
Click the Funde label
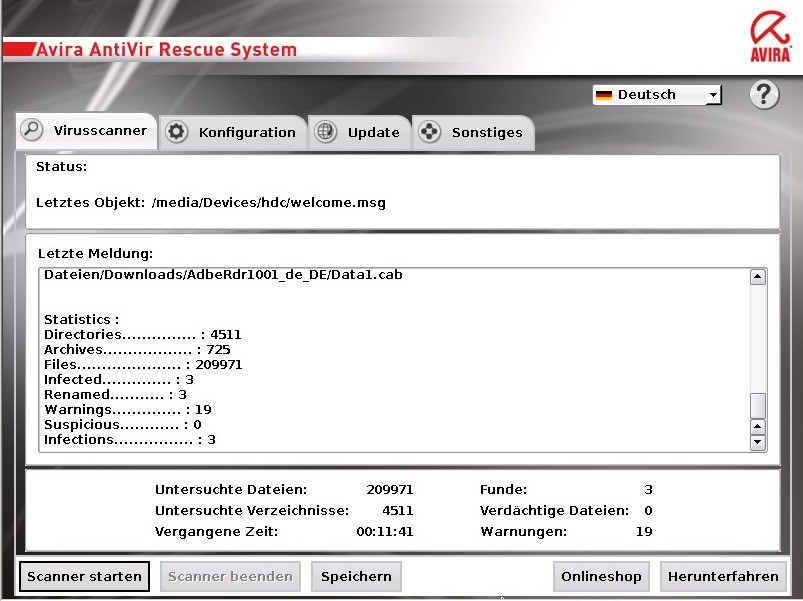coord(503,490)
